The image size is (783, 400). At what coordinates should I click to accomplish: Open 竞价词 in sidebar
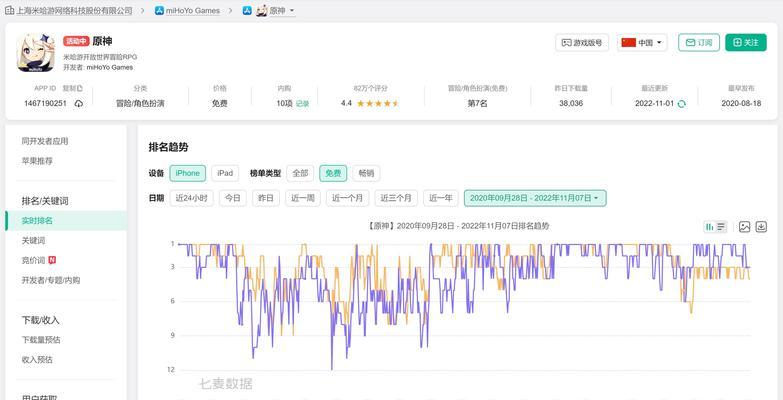(x=33, y=260)
